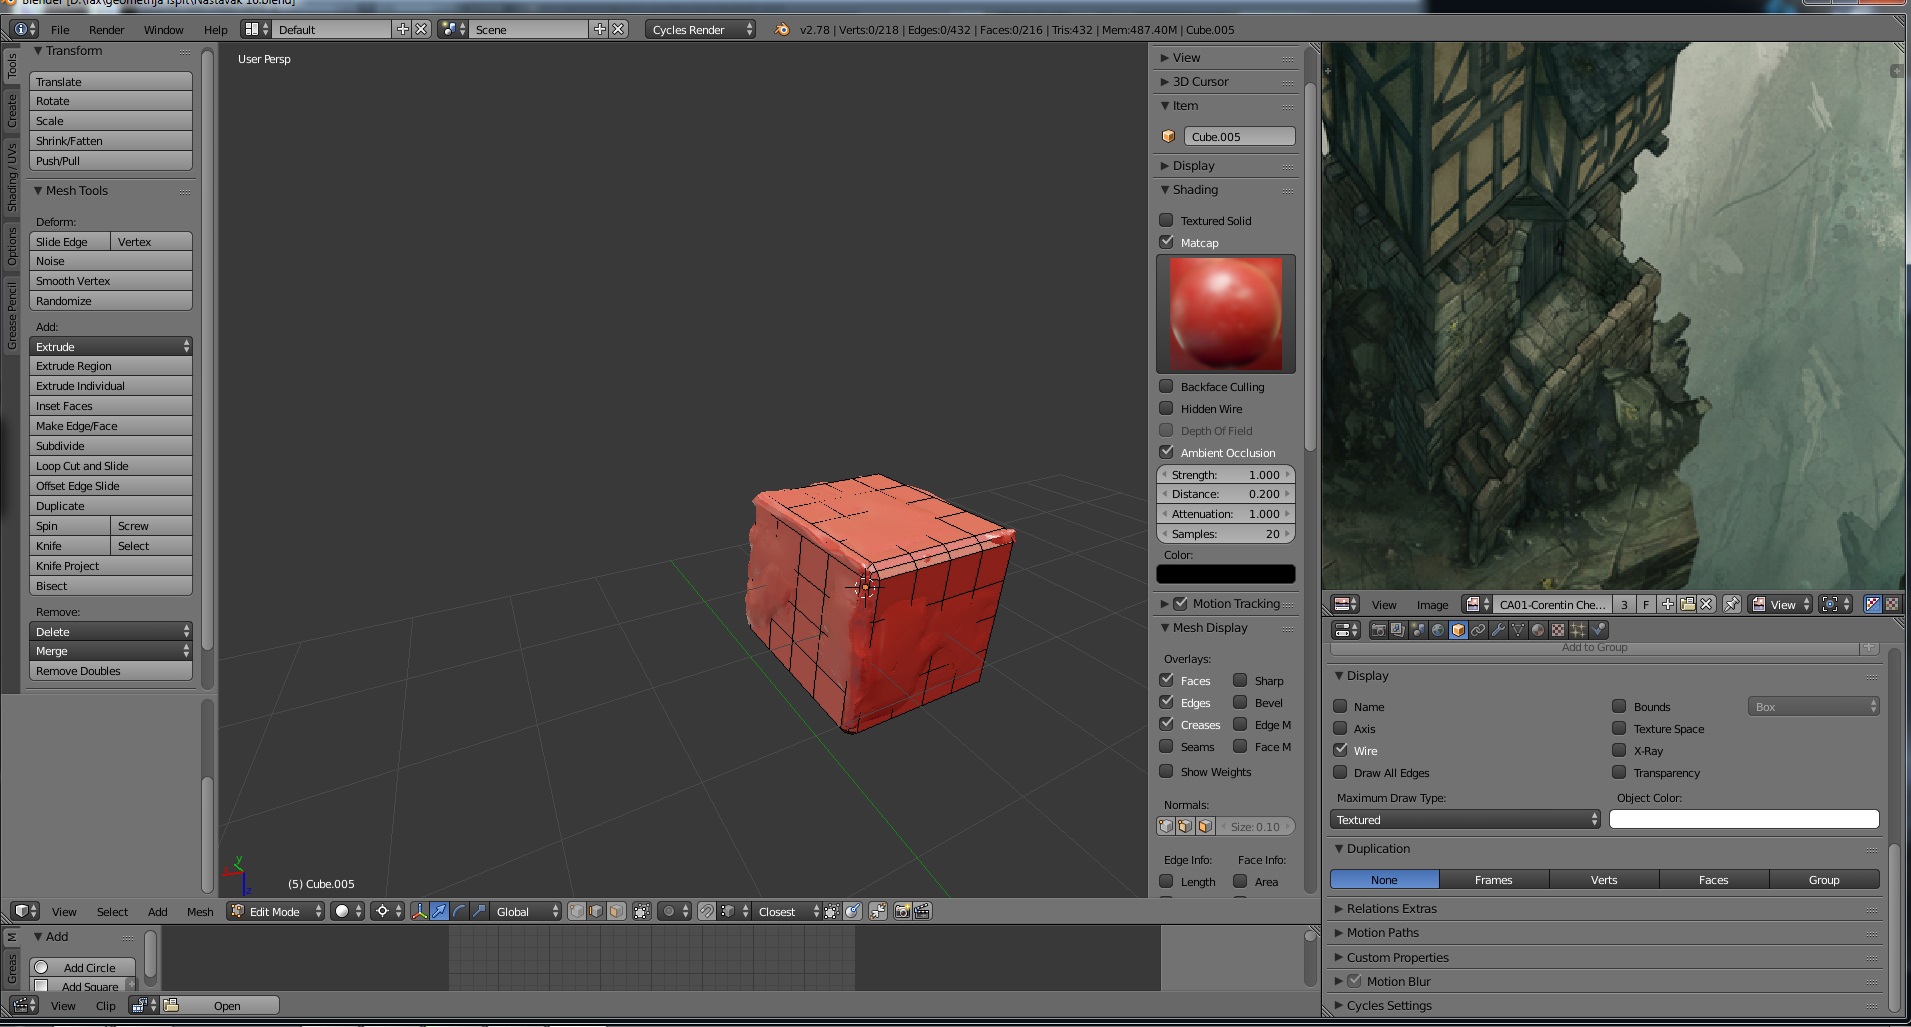Unlink the CA01-Corentin image with X icon
The image size is (1911, 1027).
1706,605
